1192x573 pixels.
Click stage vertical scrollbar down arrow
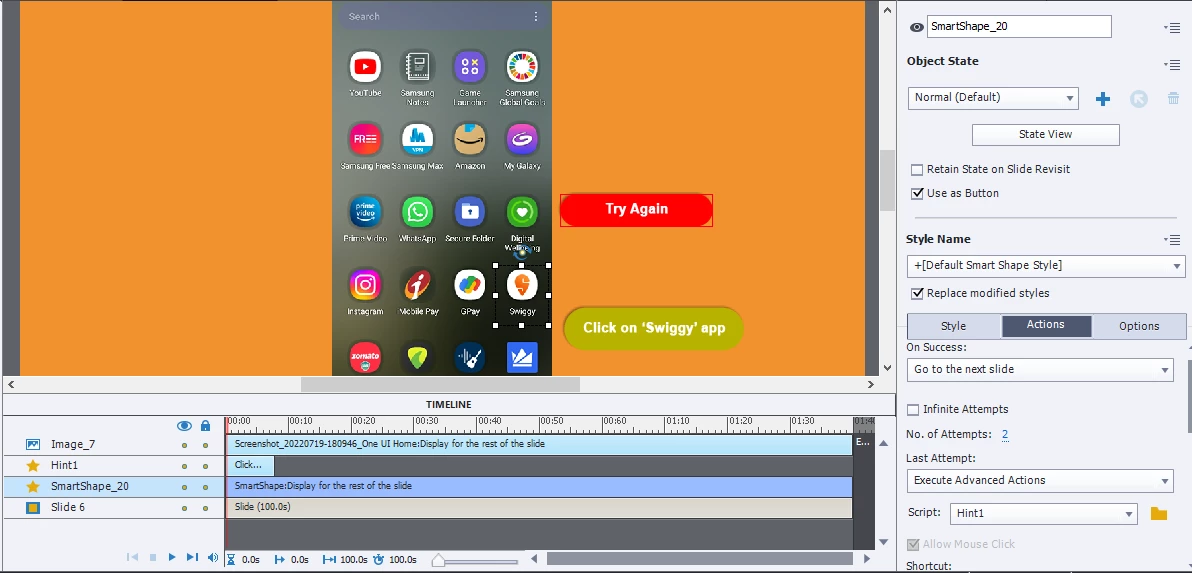[886, 368]
